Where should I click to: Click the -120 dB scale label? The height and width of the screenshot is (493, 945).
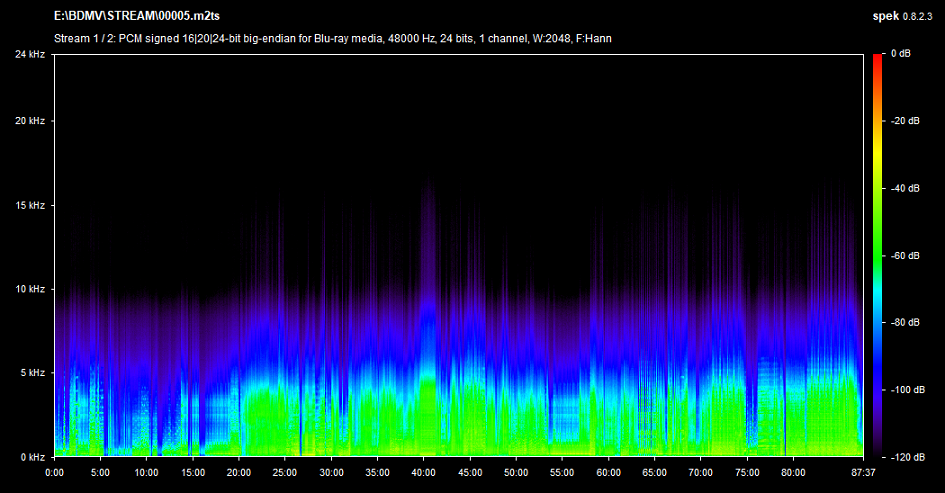pos(906,457)
